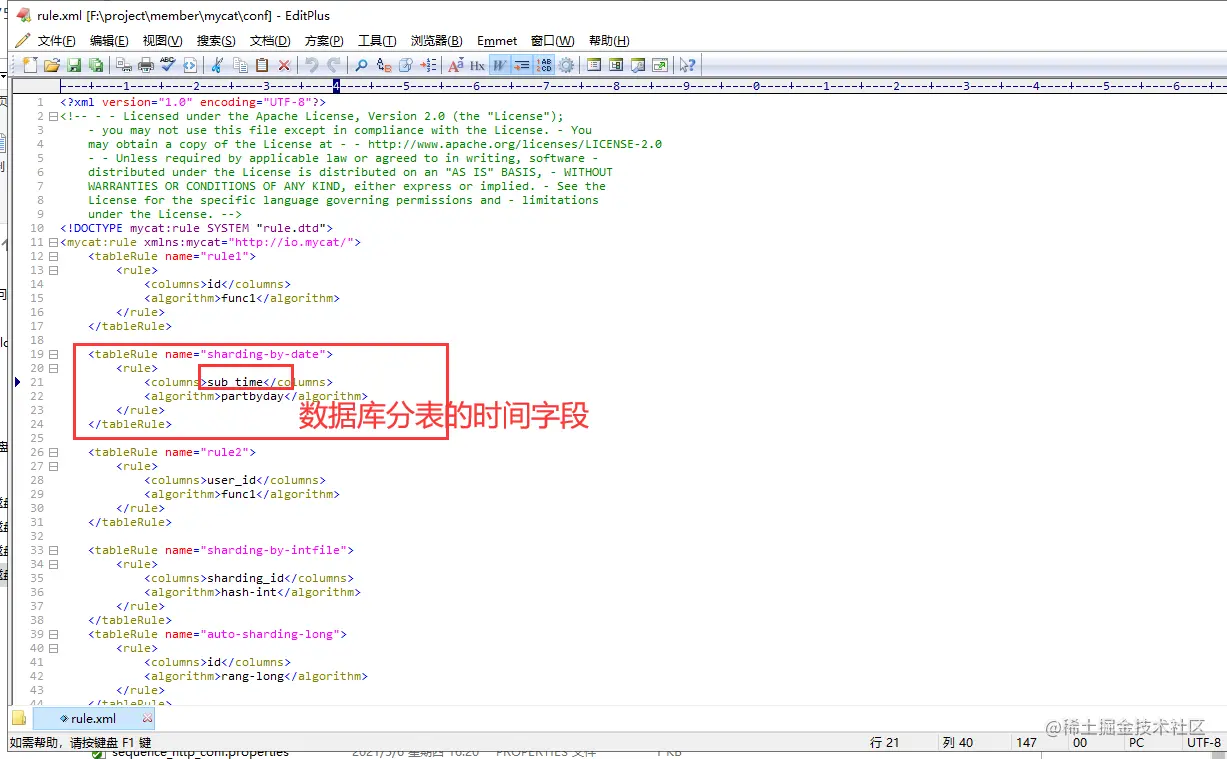Screen dimensions: 1227x759
Task: Click the PC line-ending status field
Action: click(x=1136, y=743)
